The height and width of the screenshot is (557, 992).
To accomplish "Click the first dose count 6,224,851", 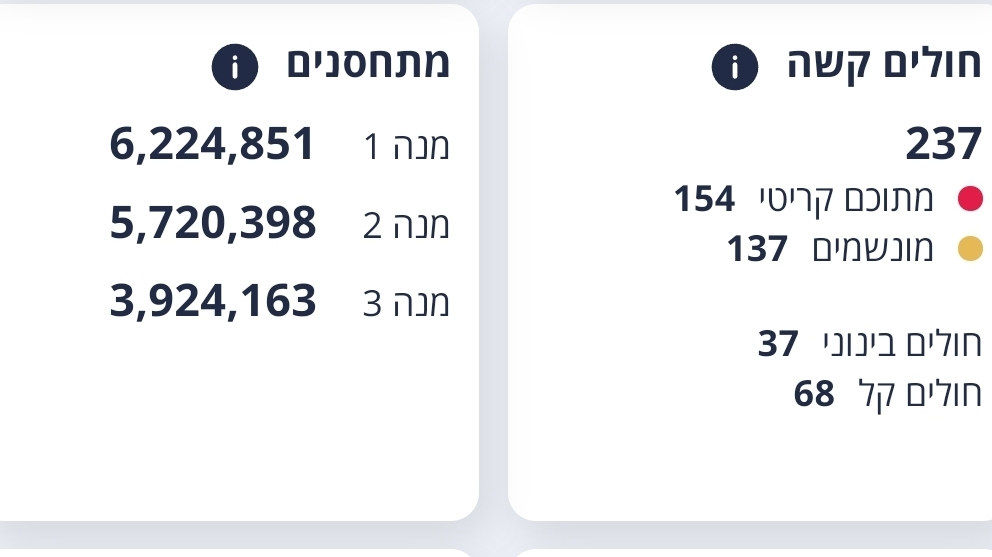I will click(212, 144).
